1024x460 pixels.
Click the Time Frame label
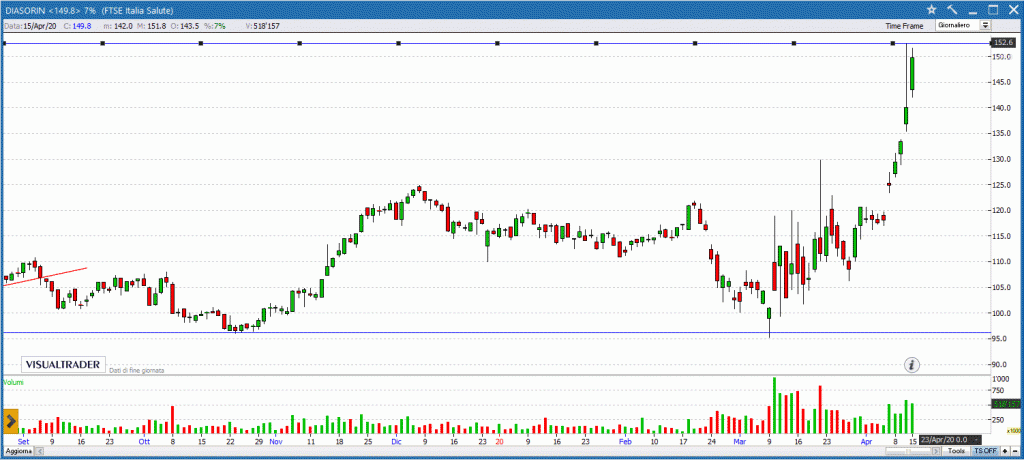(x=904, y=26)
